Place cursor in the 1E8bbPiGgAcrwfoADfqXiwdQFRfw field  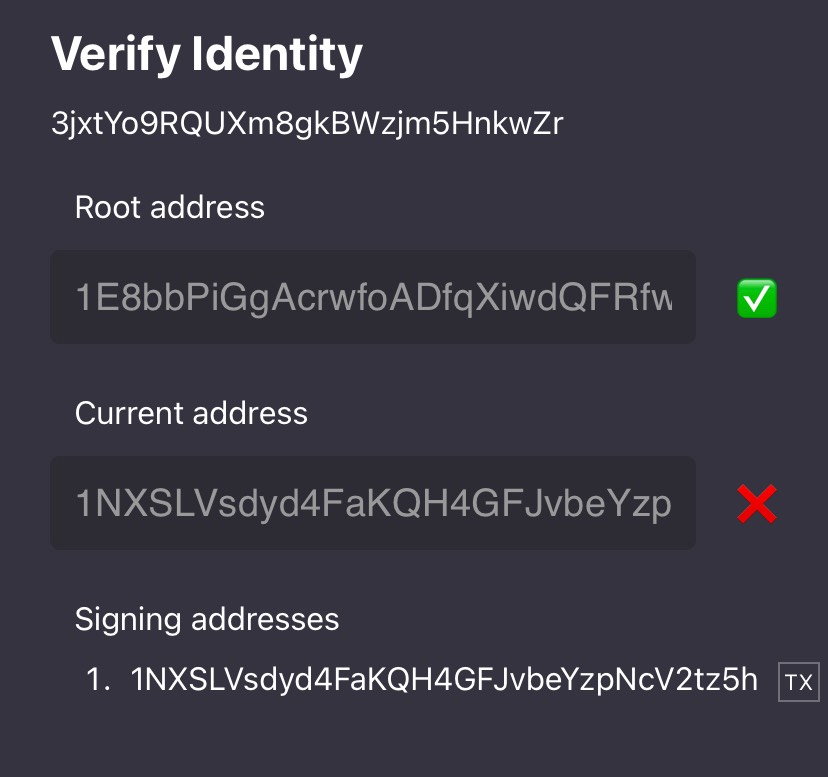(x=373, y=297)
